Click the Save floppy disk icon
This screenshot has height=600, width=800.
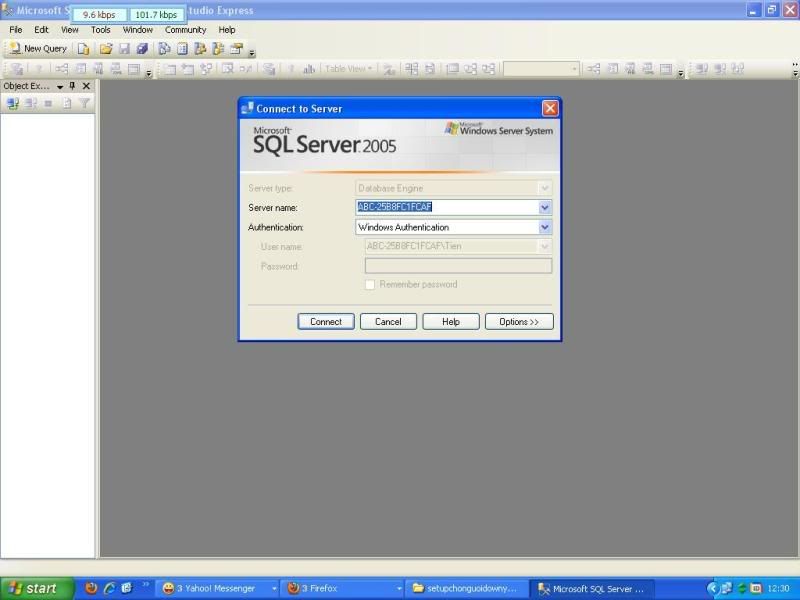pos(124,49)
